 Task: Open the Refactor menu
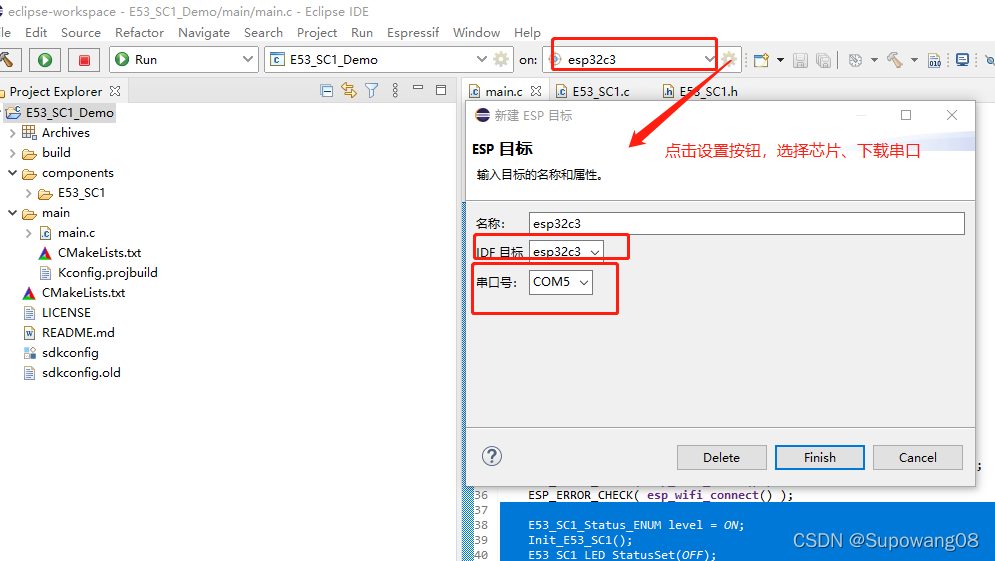[139, 32]
